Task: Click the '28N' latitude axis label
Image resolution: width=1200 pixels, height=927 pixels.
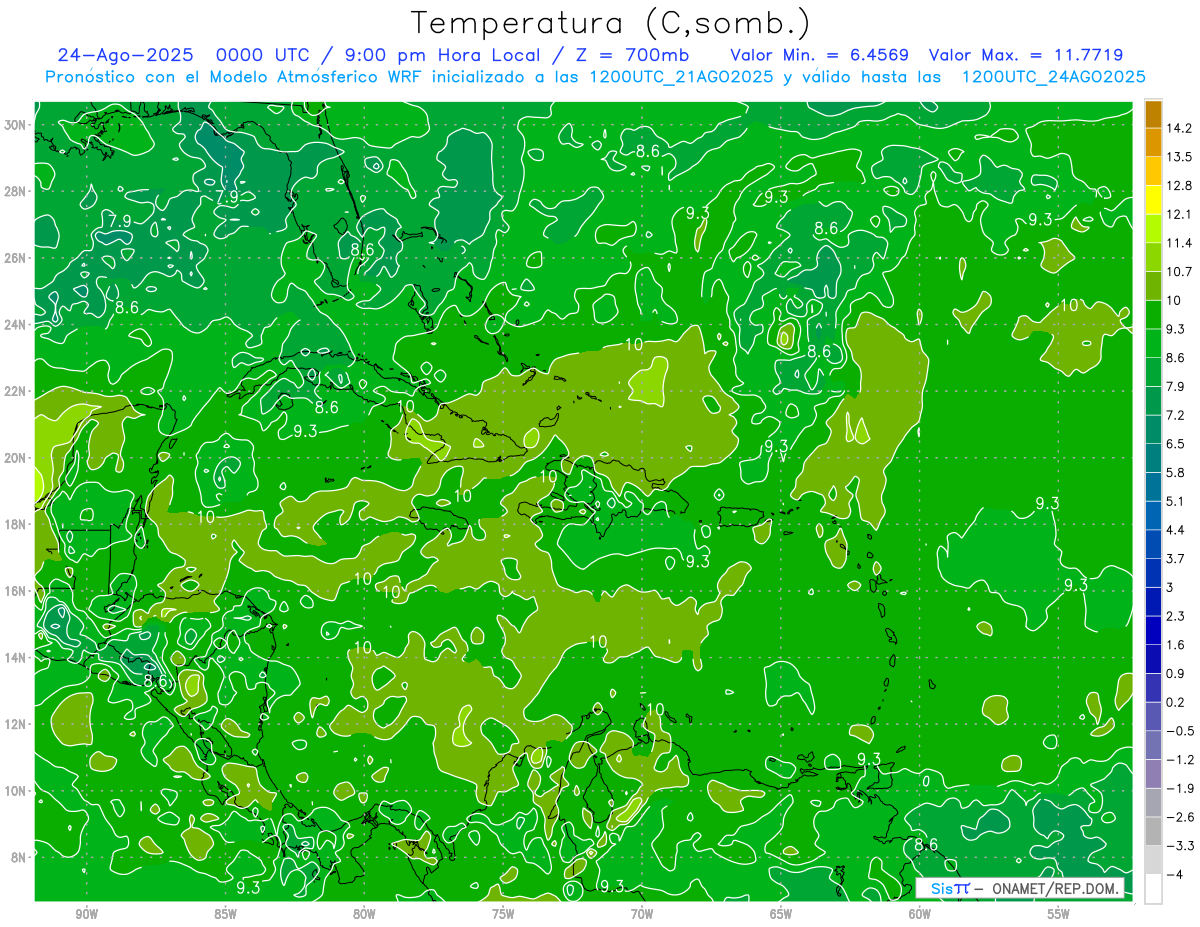Action: pyautogui.click(x=17, y=191)
